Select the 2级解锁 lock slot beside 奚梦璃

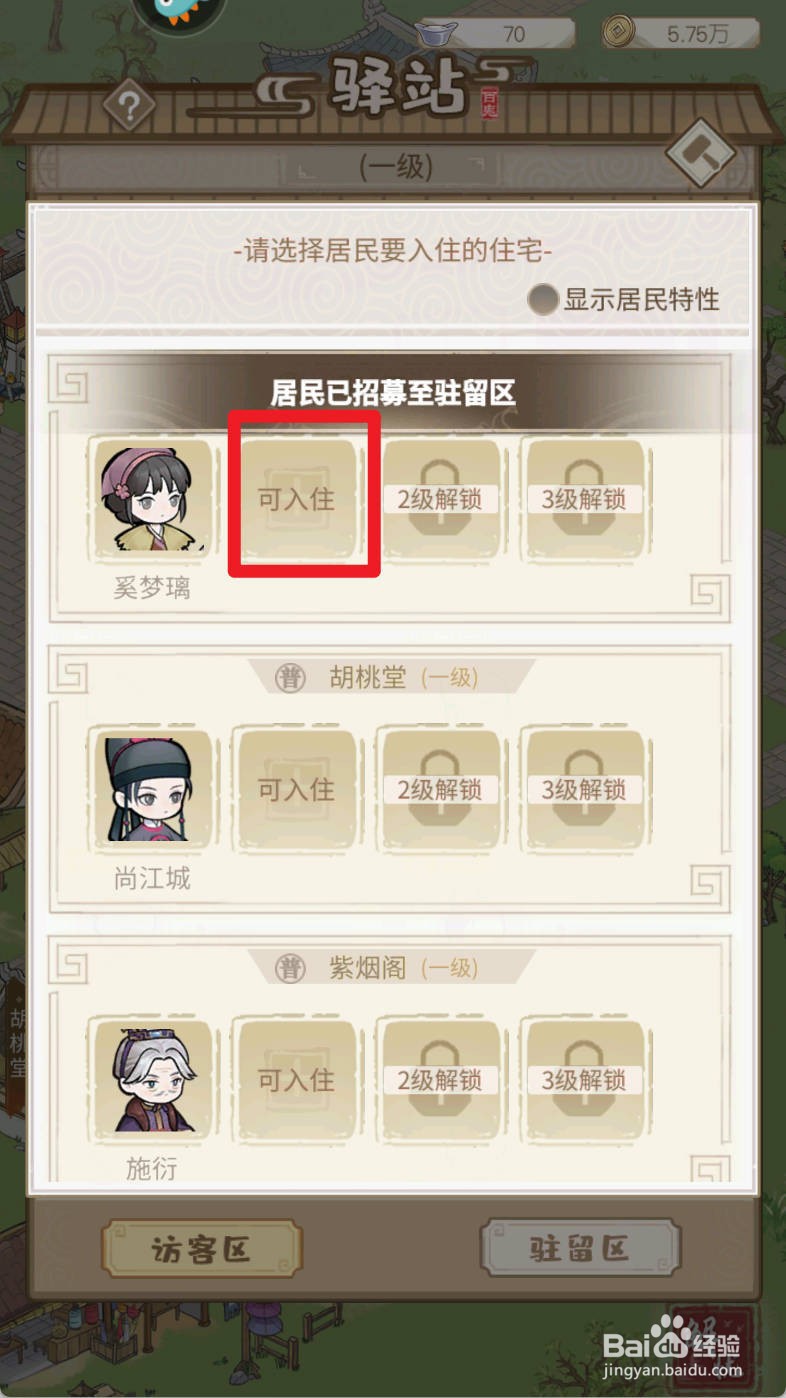pos(440,499)
